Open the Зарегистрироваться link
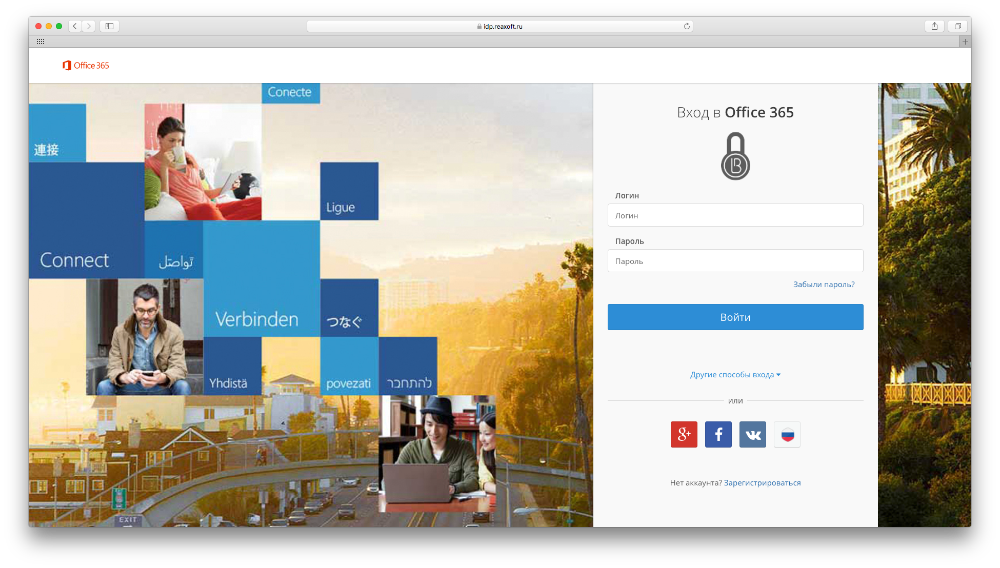The width and height of the screenshot is (1000, 568). [762, 483]
